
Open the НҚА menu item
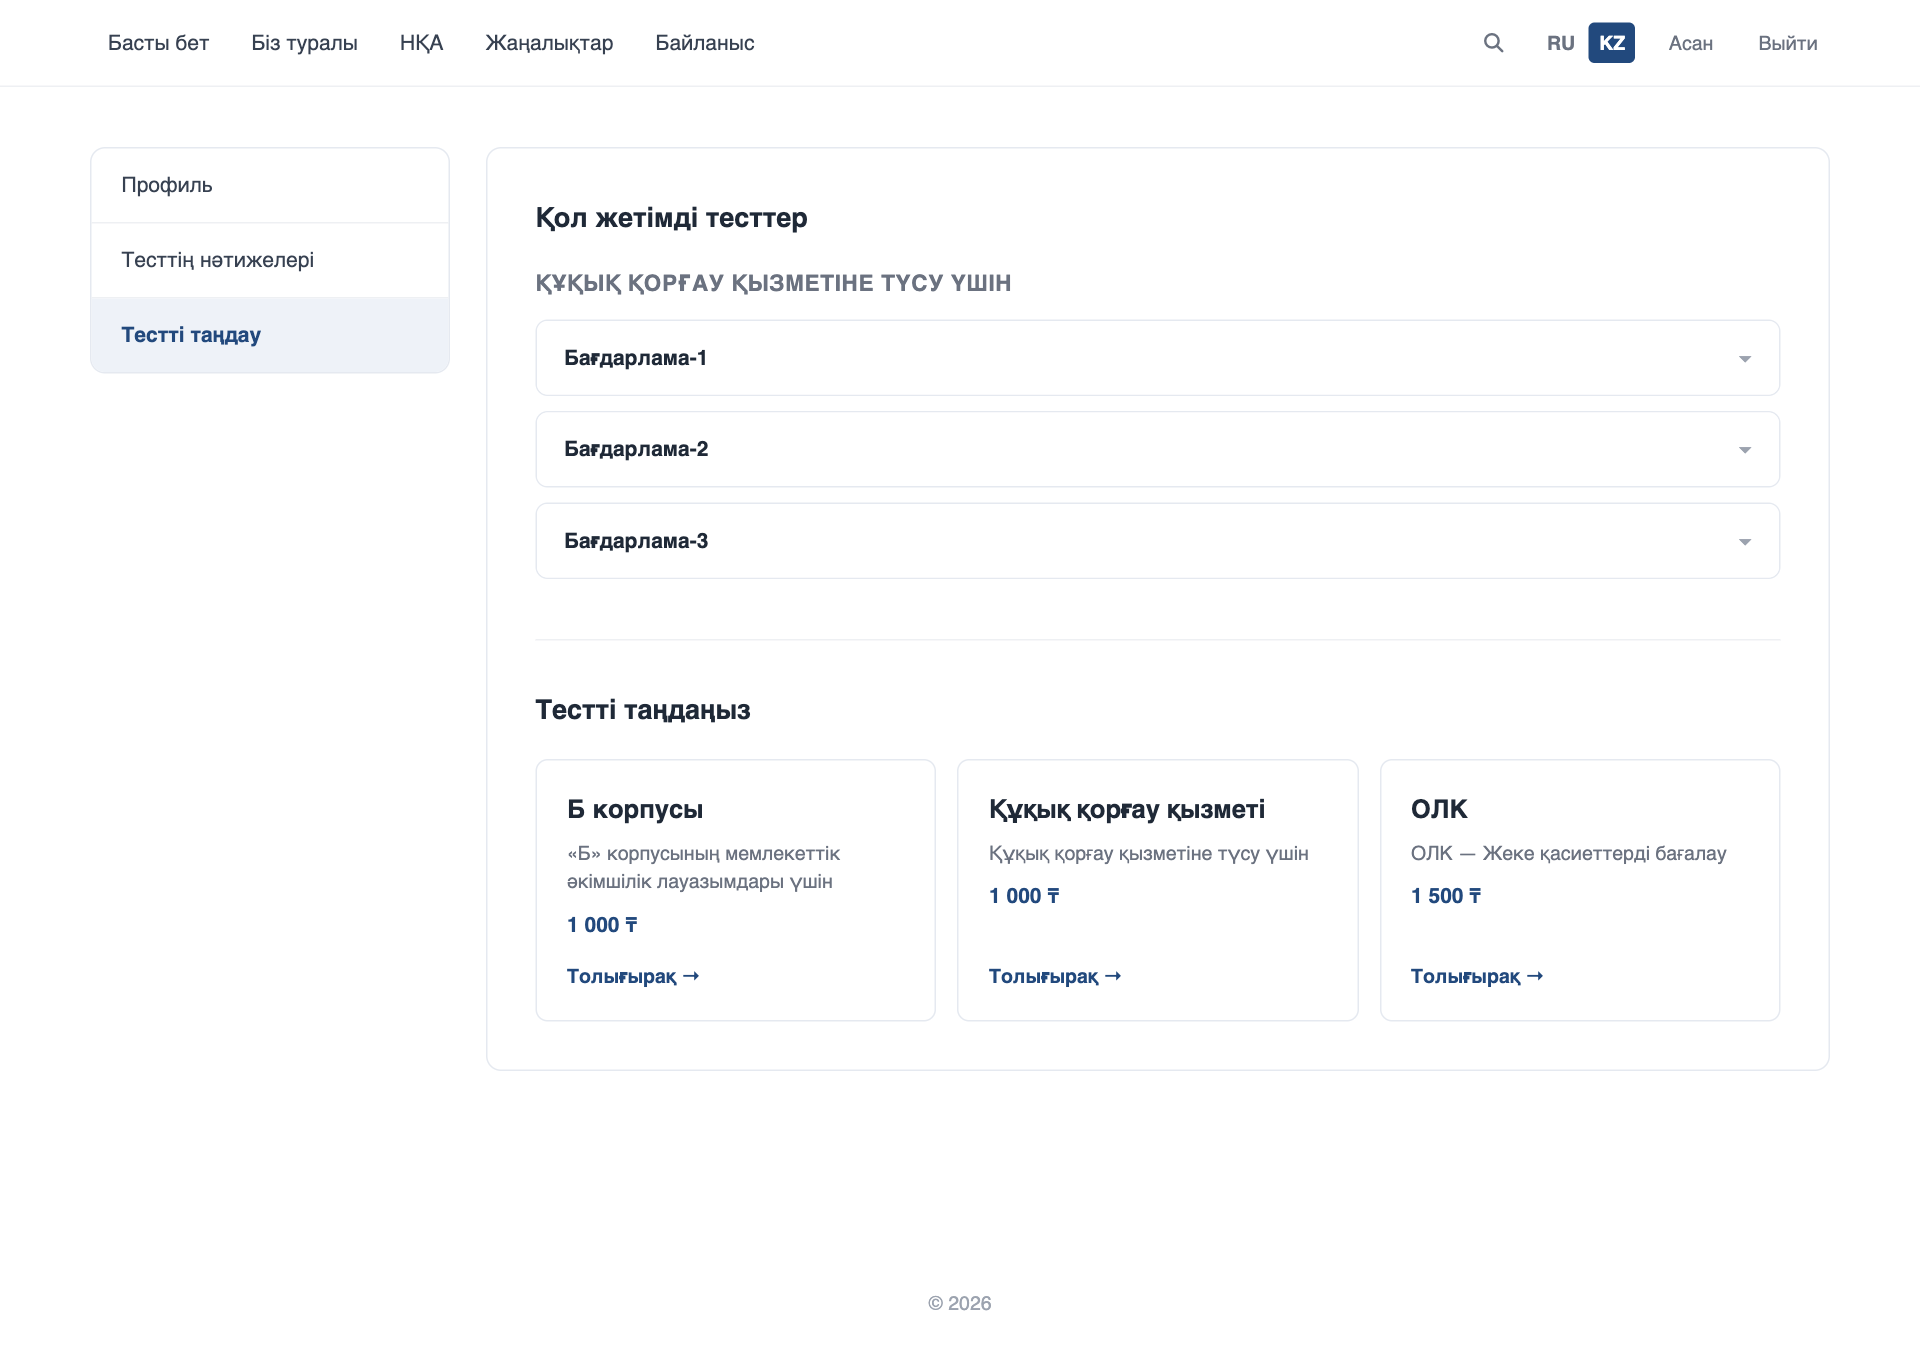[421, 43]
